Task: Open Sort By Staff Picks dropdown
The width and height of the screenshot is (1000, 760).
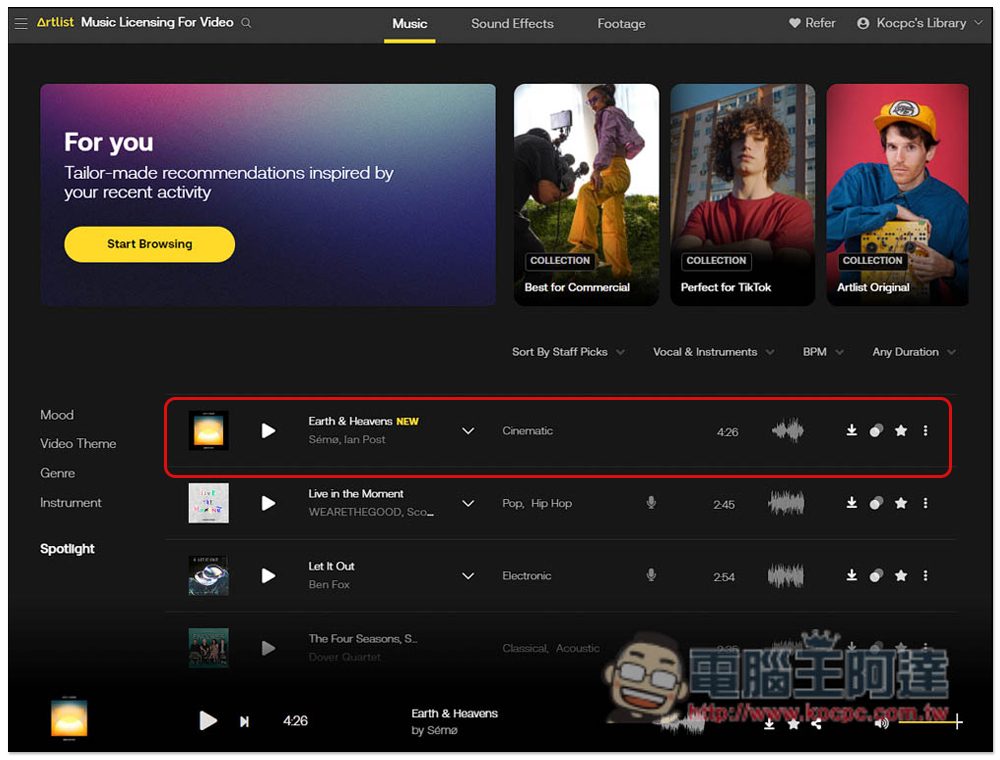Action: point(568,352)
